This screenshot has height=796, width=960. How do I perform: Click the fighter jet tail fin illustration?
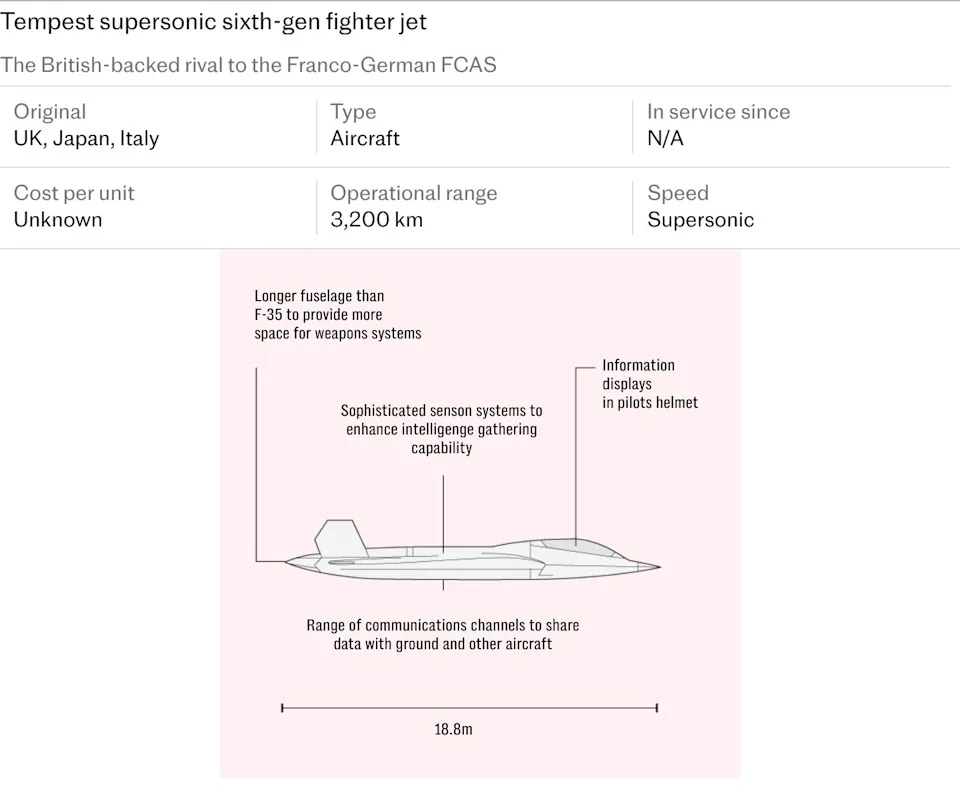click(341, 538)
